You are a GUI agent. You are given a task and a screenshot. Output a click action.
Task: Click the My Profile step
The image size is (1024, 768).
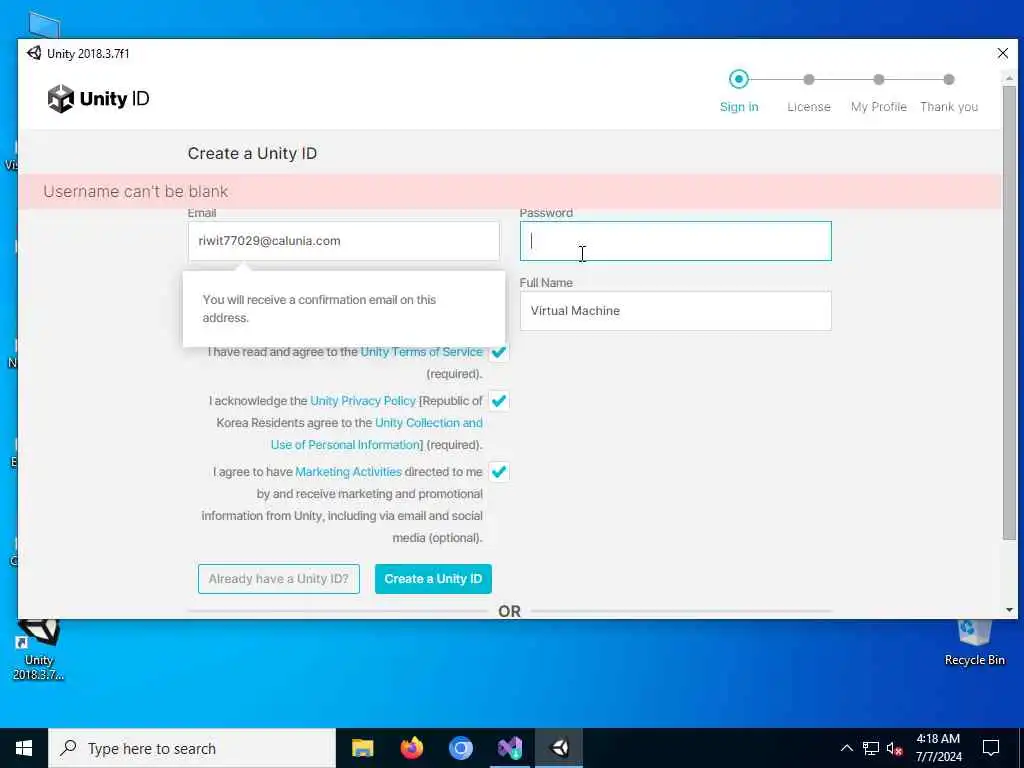pos(878,91)
